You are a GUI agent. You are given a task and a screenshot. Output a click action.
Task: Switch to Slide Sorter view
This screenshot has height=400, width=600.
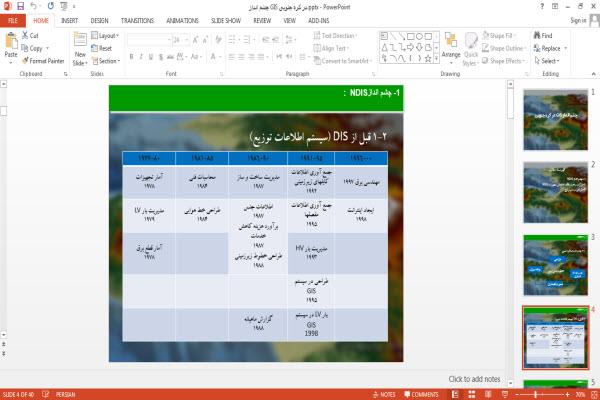tap(471, 394)
